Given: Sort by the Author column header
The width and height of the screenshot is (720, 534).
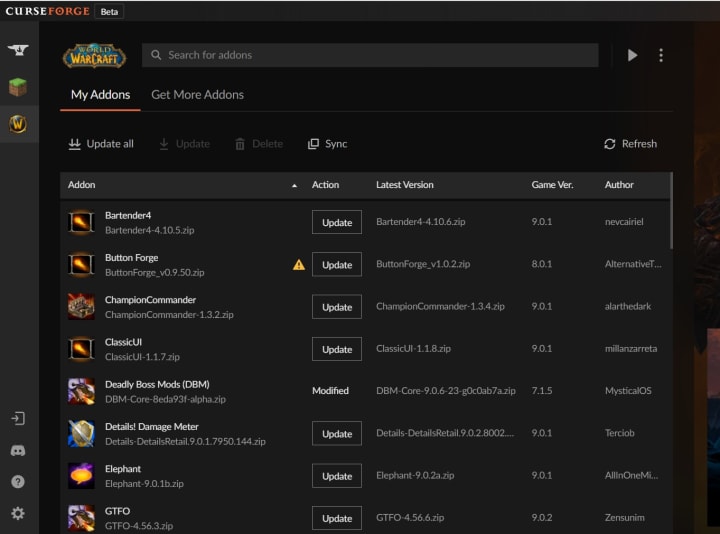Looking at the screenshot, I should [x=619, y=185].
